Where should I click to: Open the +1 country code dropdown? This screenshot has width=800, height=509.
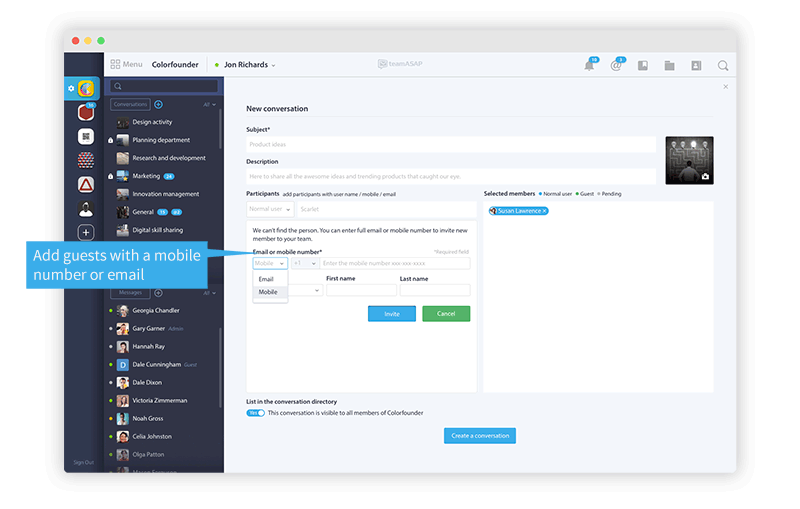(x=305, y=263)
